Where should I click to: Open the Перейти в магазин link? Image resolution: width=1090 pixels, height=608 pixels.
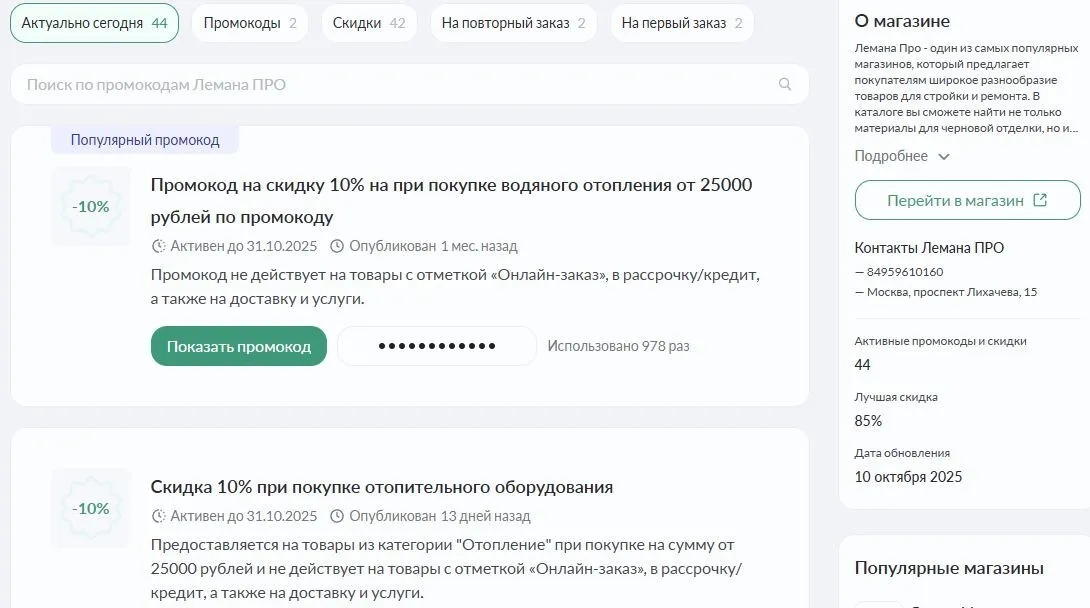point(955,198)
